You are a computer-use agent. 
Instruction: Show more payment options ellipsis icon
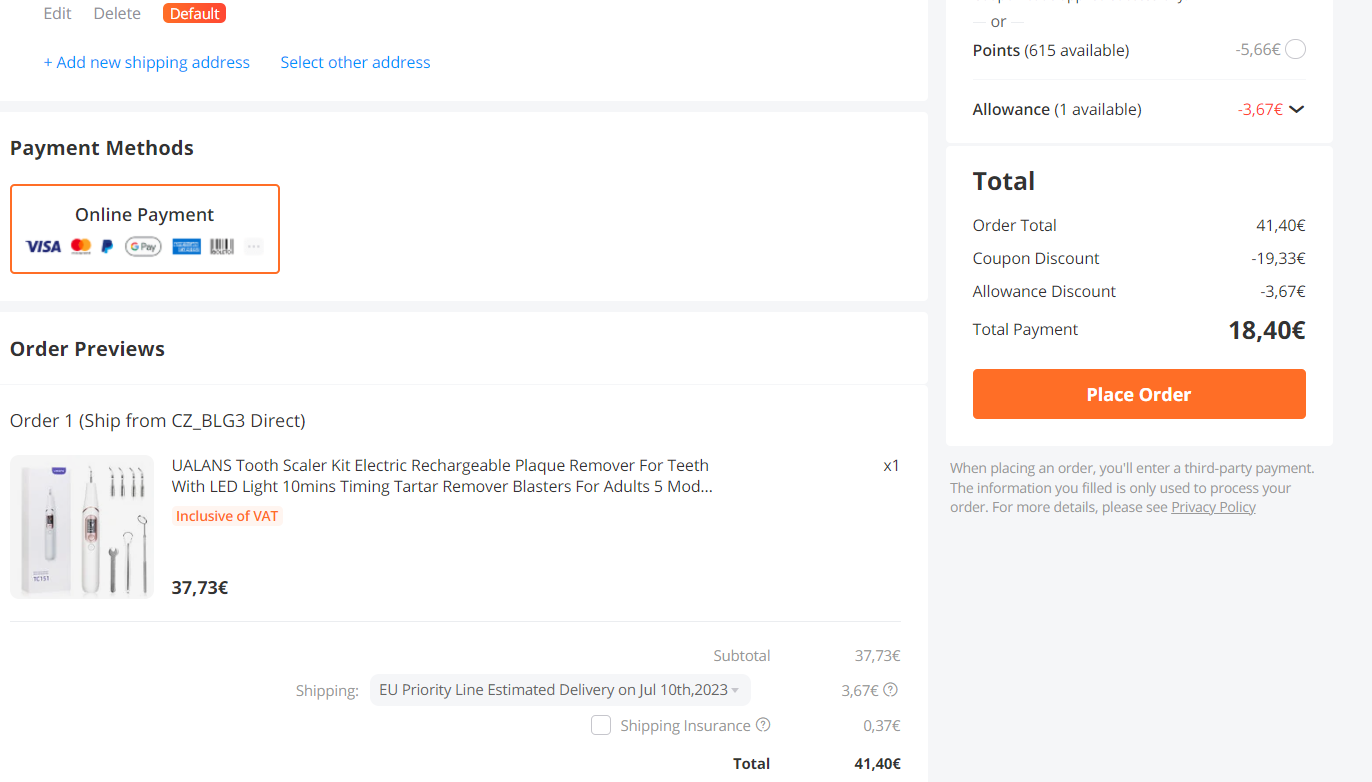click(254, 246)
